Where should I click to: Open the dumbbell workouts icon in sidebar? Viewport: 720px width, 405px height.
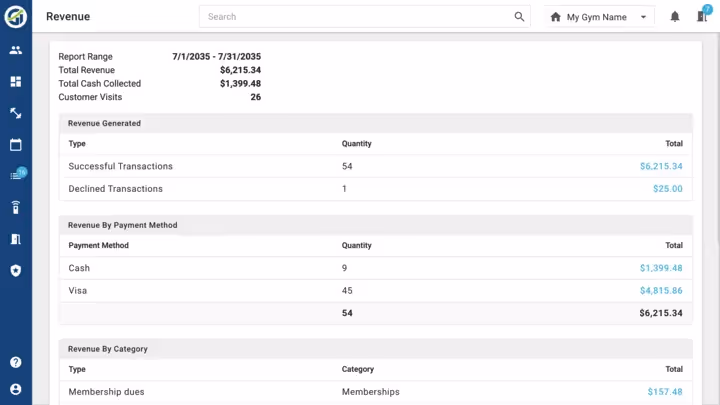[16, 113]
